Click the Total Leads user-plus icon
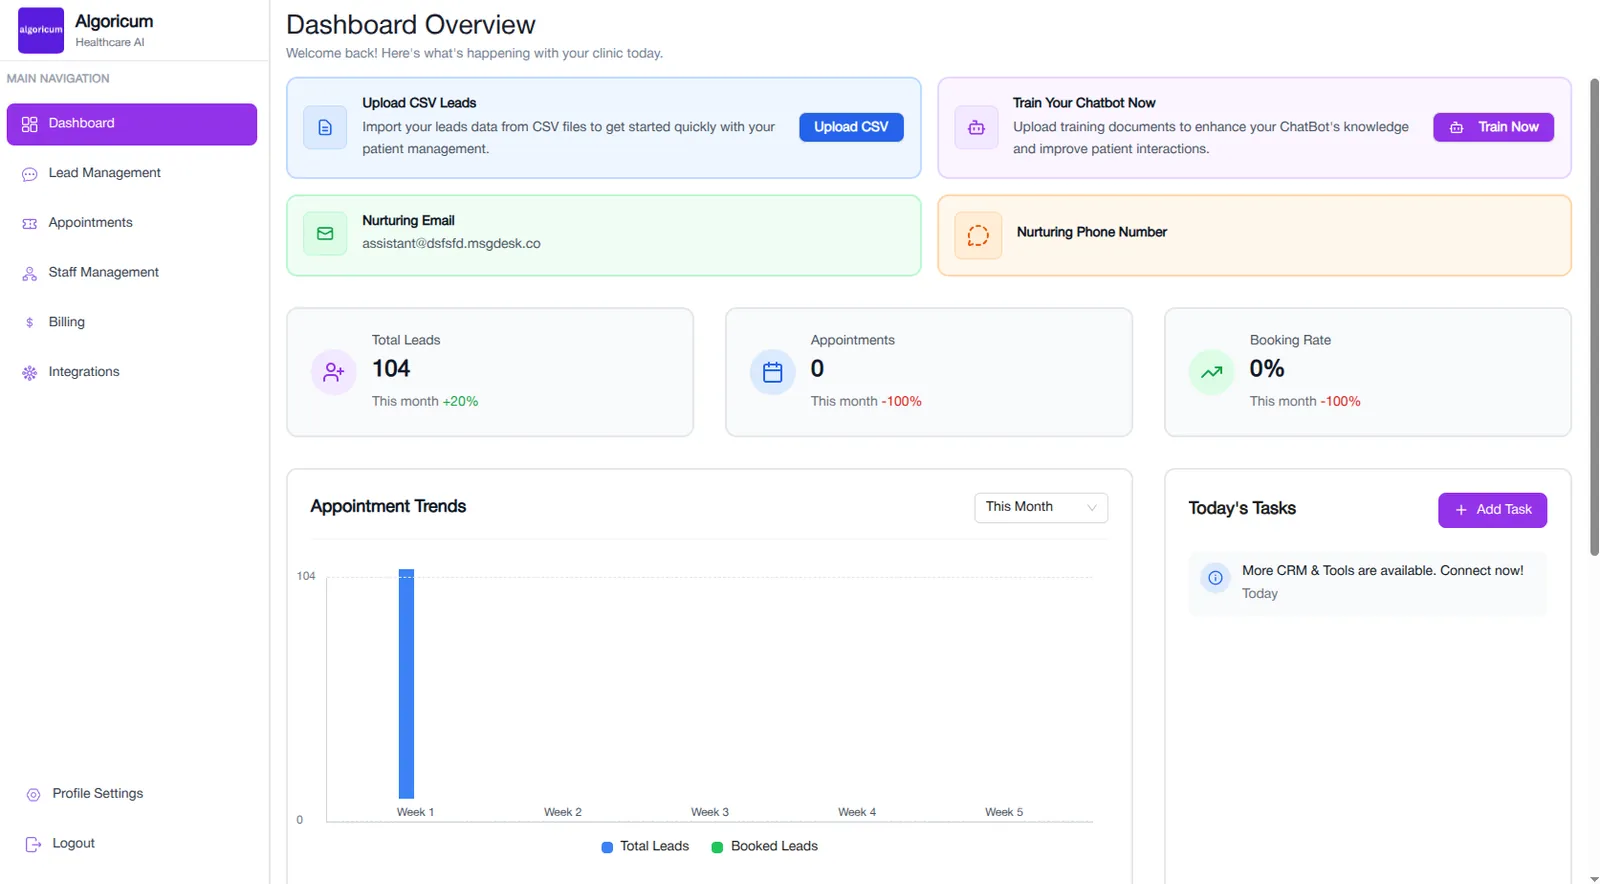The height and width of the screenshot is (884, 1600). (334, 372)
